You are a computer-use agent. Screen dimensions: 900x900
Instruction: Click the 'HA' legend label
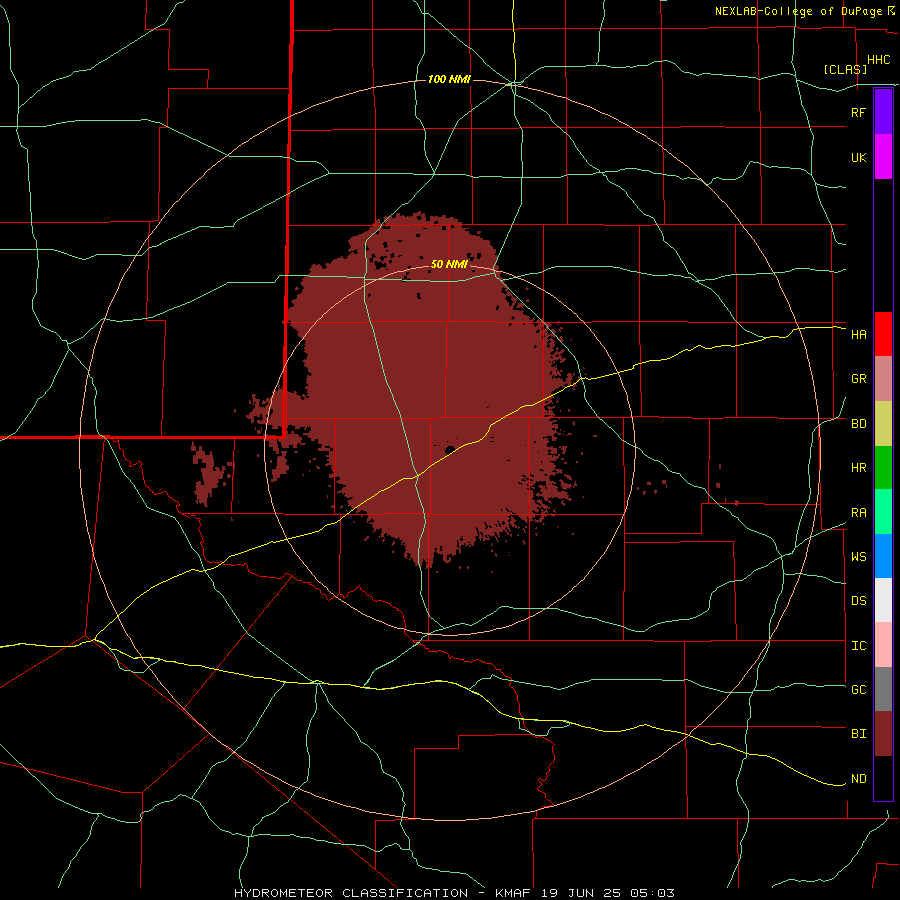(x=858, y=335)
